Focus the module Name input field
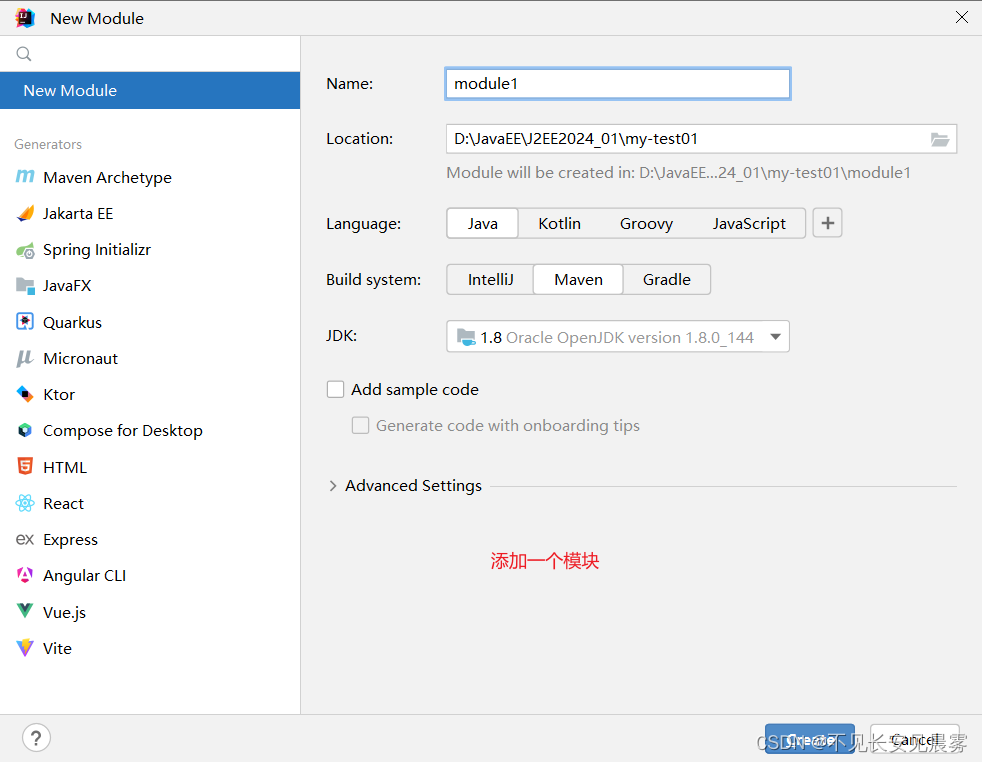The image size is (982, 762). [x=618, y=84]
